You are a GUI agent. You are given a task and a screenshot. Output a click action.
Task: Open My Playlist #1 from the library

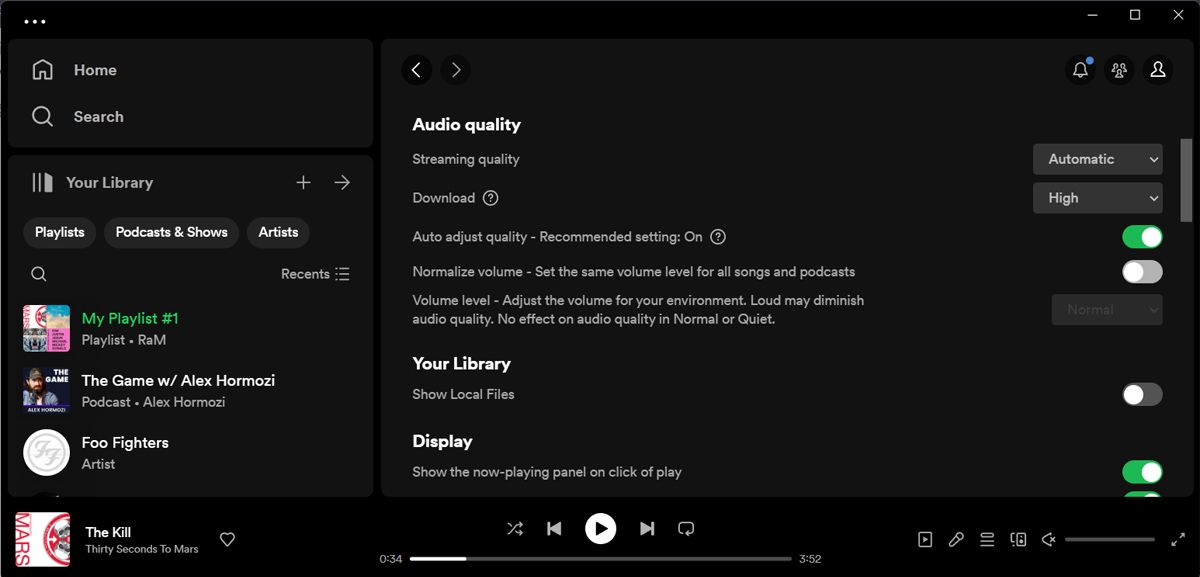(x=130, y=317)
